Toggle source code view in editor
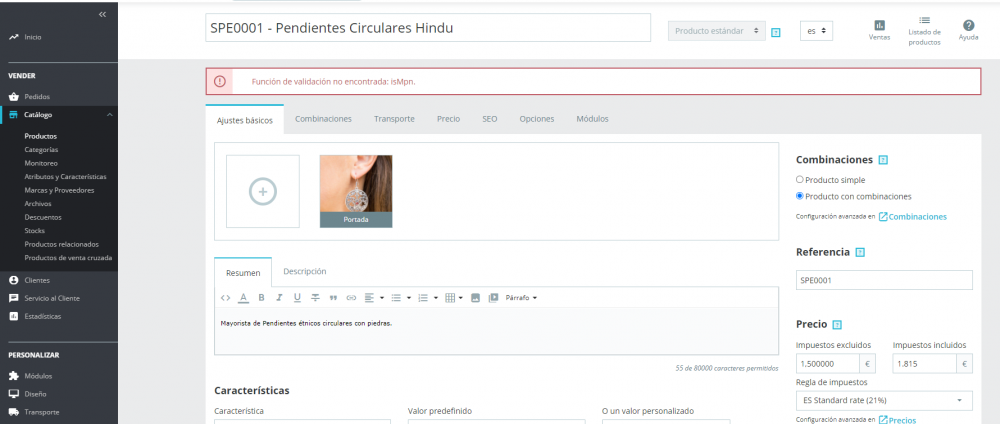Viewport: 1000px width, 424px height. (x=225, y=298)
